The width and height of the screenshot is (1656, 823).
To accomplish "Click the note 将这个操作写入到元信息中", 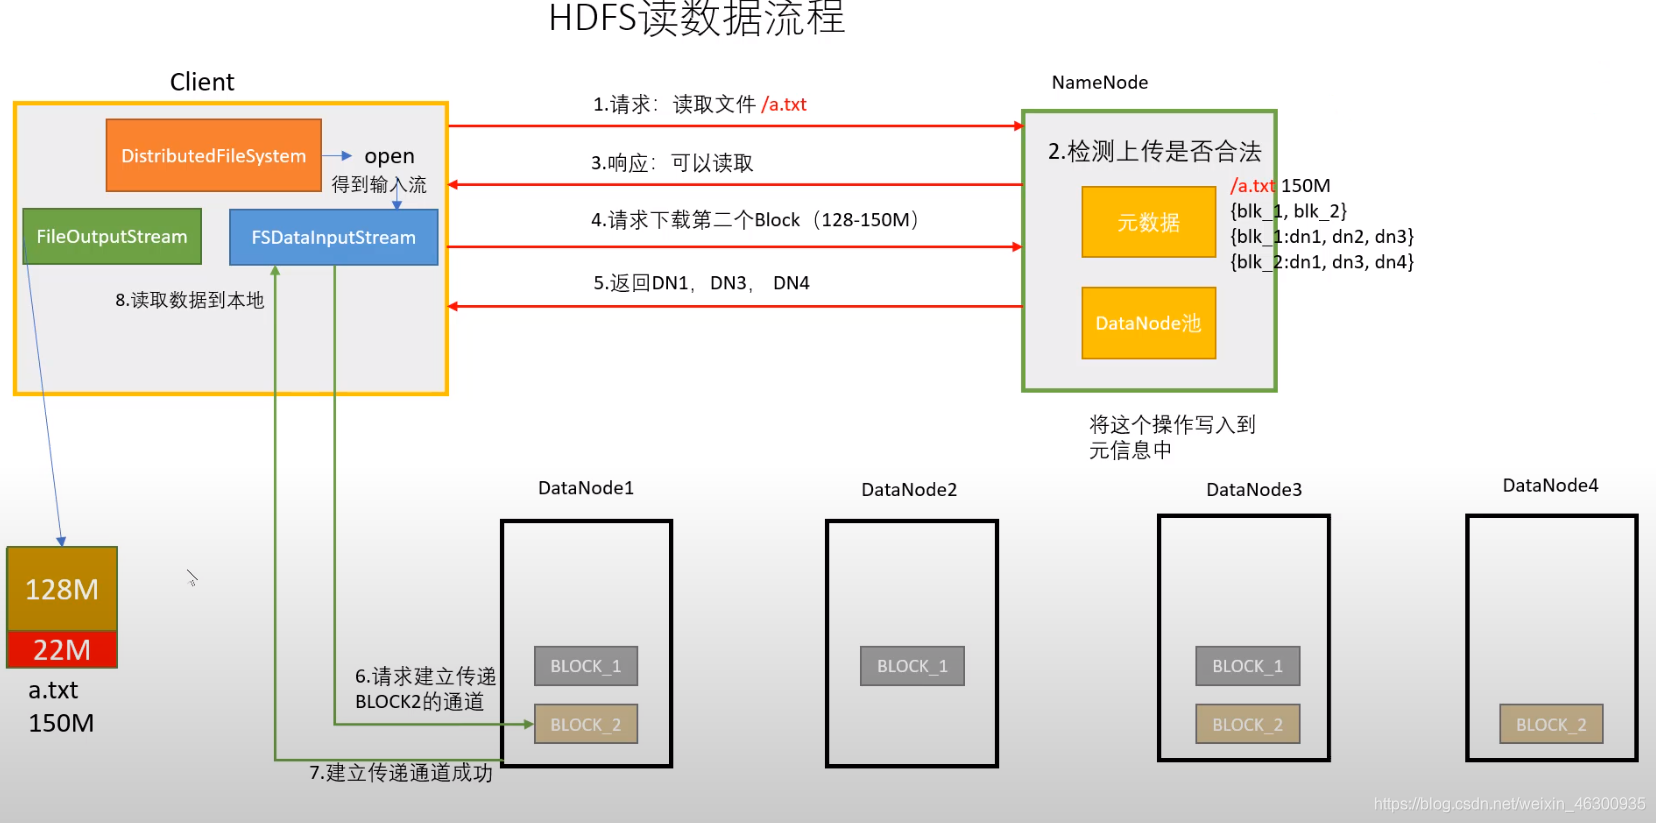I will [x=1172, y=437].
